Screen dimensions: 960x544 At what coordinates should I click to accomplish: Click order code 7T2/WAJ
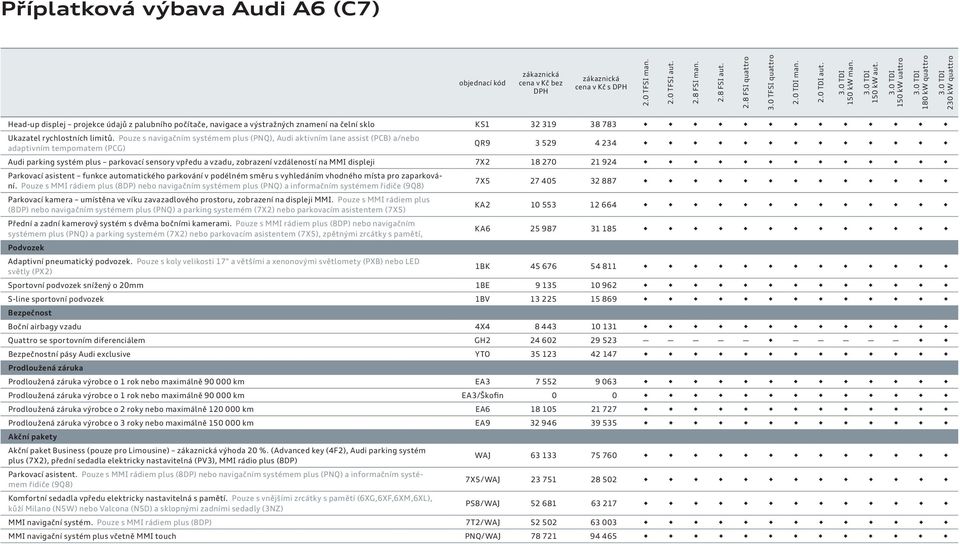[482, 523]
